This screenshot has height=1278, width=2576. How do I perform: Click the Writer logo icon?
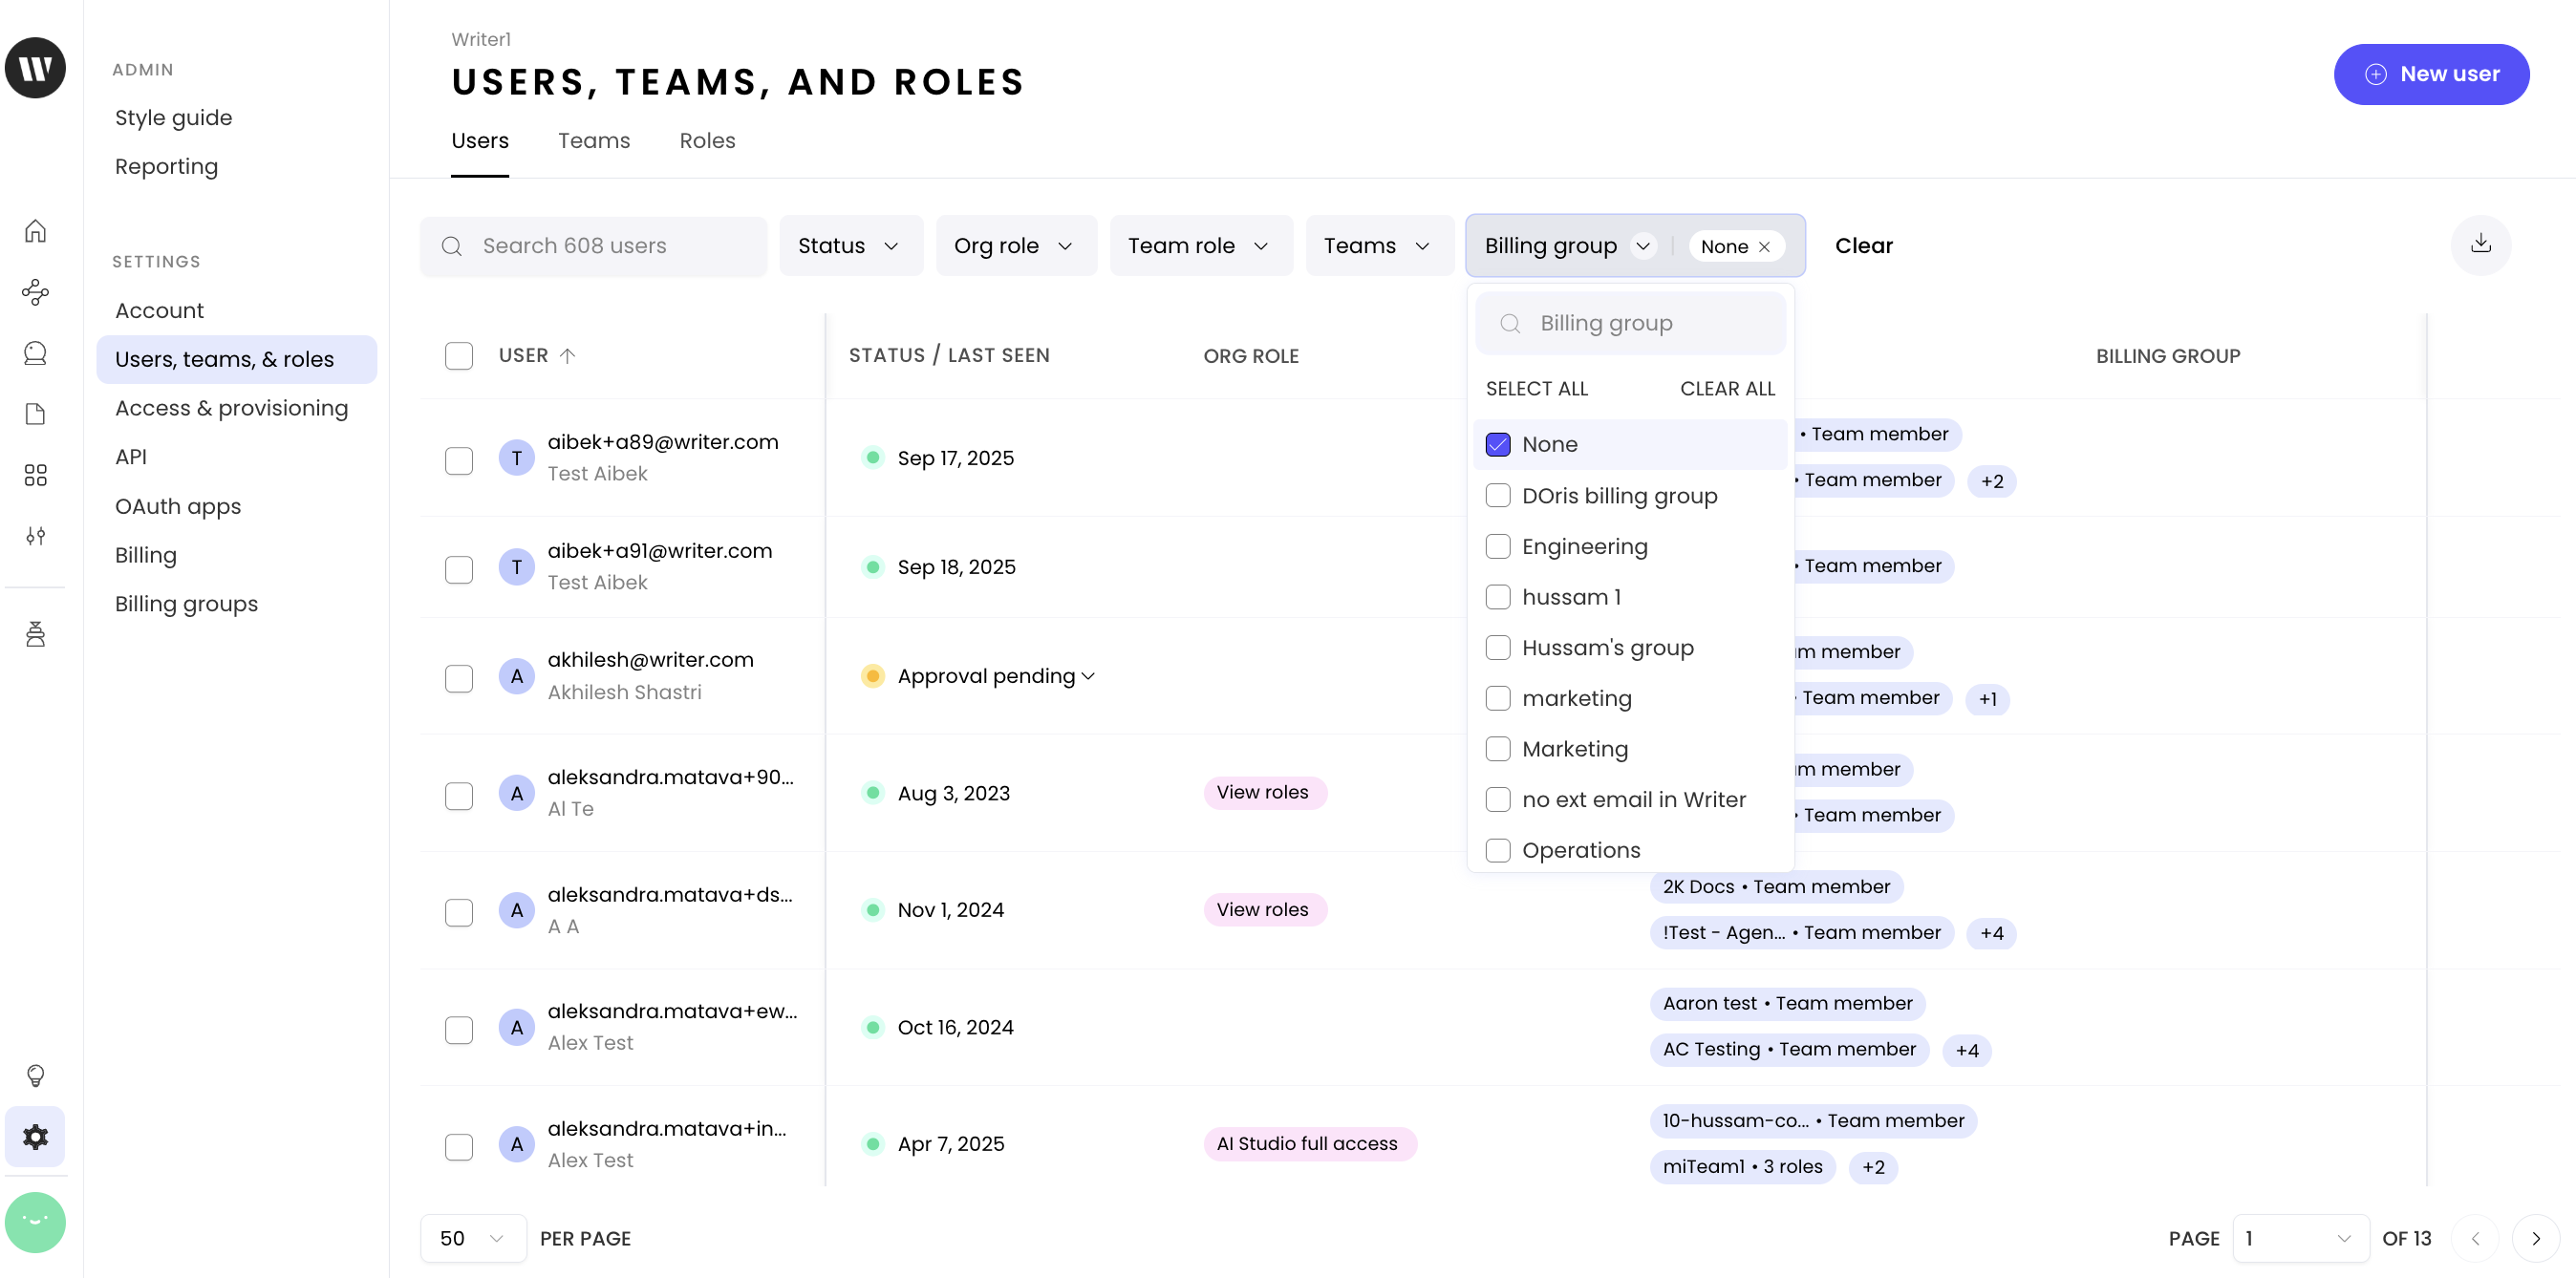[35, 68]
